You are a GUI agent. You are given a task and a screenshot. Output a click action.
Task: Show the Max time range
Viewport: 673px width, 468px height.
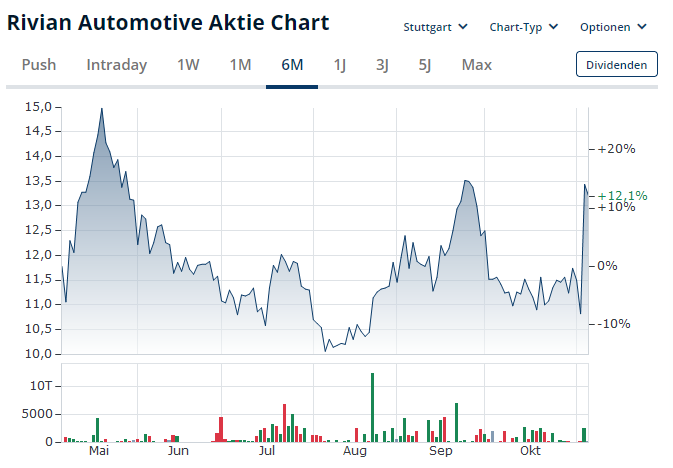[x=476, y=65]
